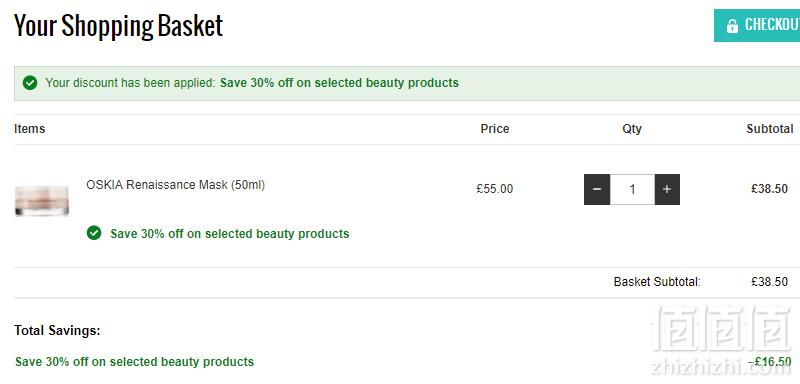
Task: Click the quantity input field
Action: tap(632, 190)
